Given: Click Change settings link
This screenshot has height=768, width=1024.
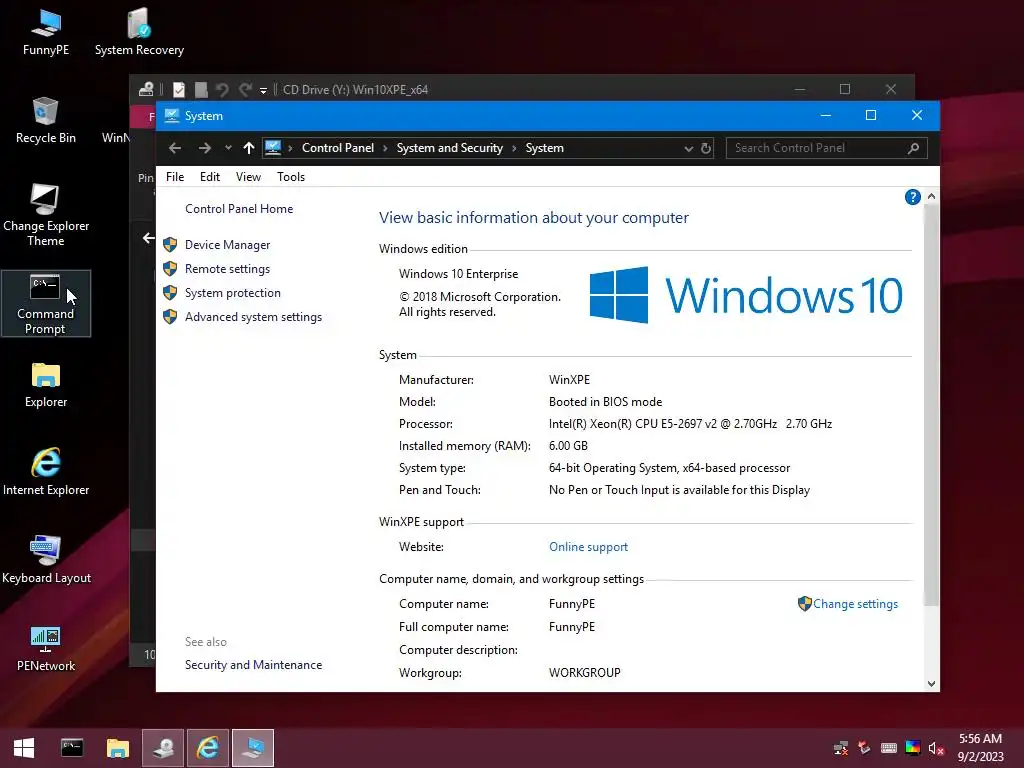Looking at the screenshot, I should (x=855, y=604).
